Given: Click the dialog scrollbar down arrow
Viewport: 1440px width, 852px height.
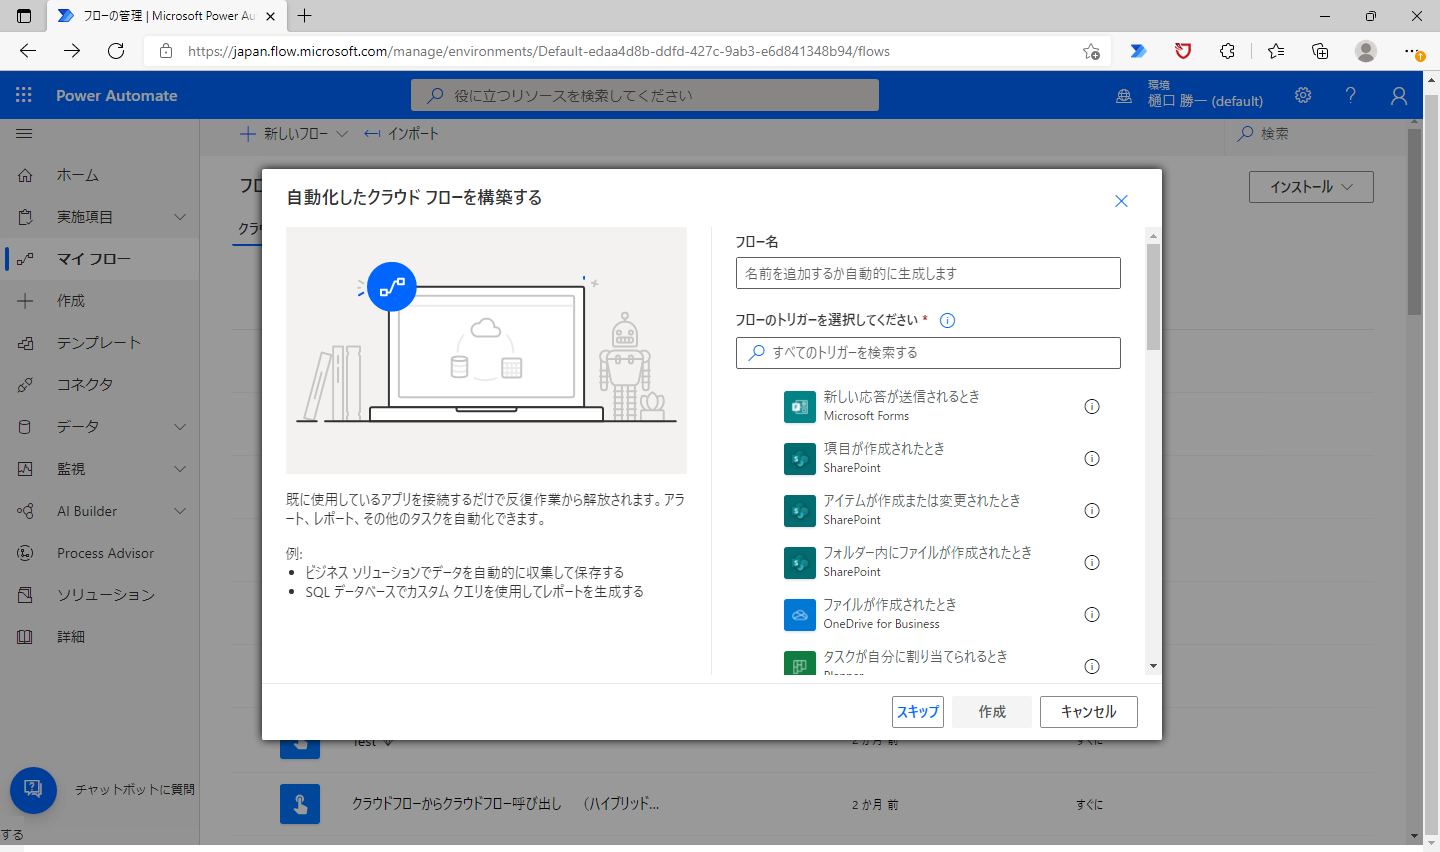Looking at the screenshot, I should coord(1153,666).
